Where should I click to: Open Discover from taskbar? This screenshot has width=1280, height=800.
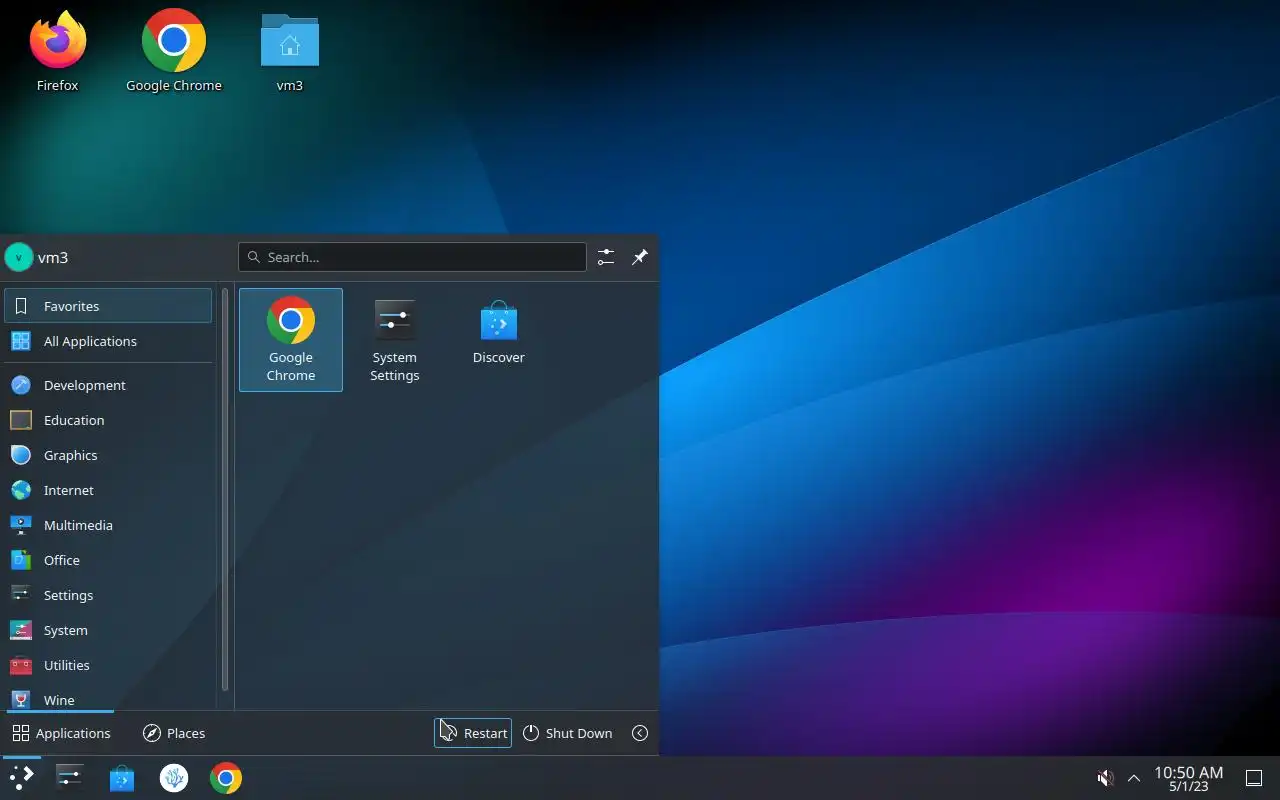(122, 778)
